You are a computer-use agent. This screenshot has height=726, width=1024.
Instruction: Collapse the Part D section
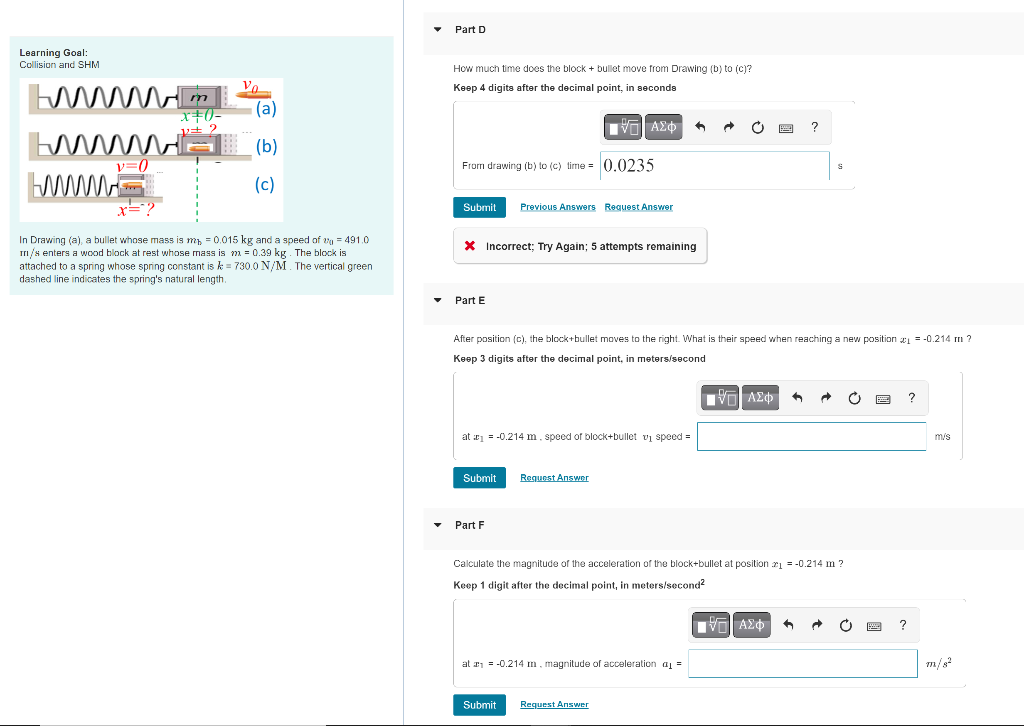pos(438,29)
